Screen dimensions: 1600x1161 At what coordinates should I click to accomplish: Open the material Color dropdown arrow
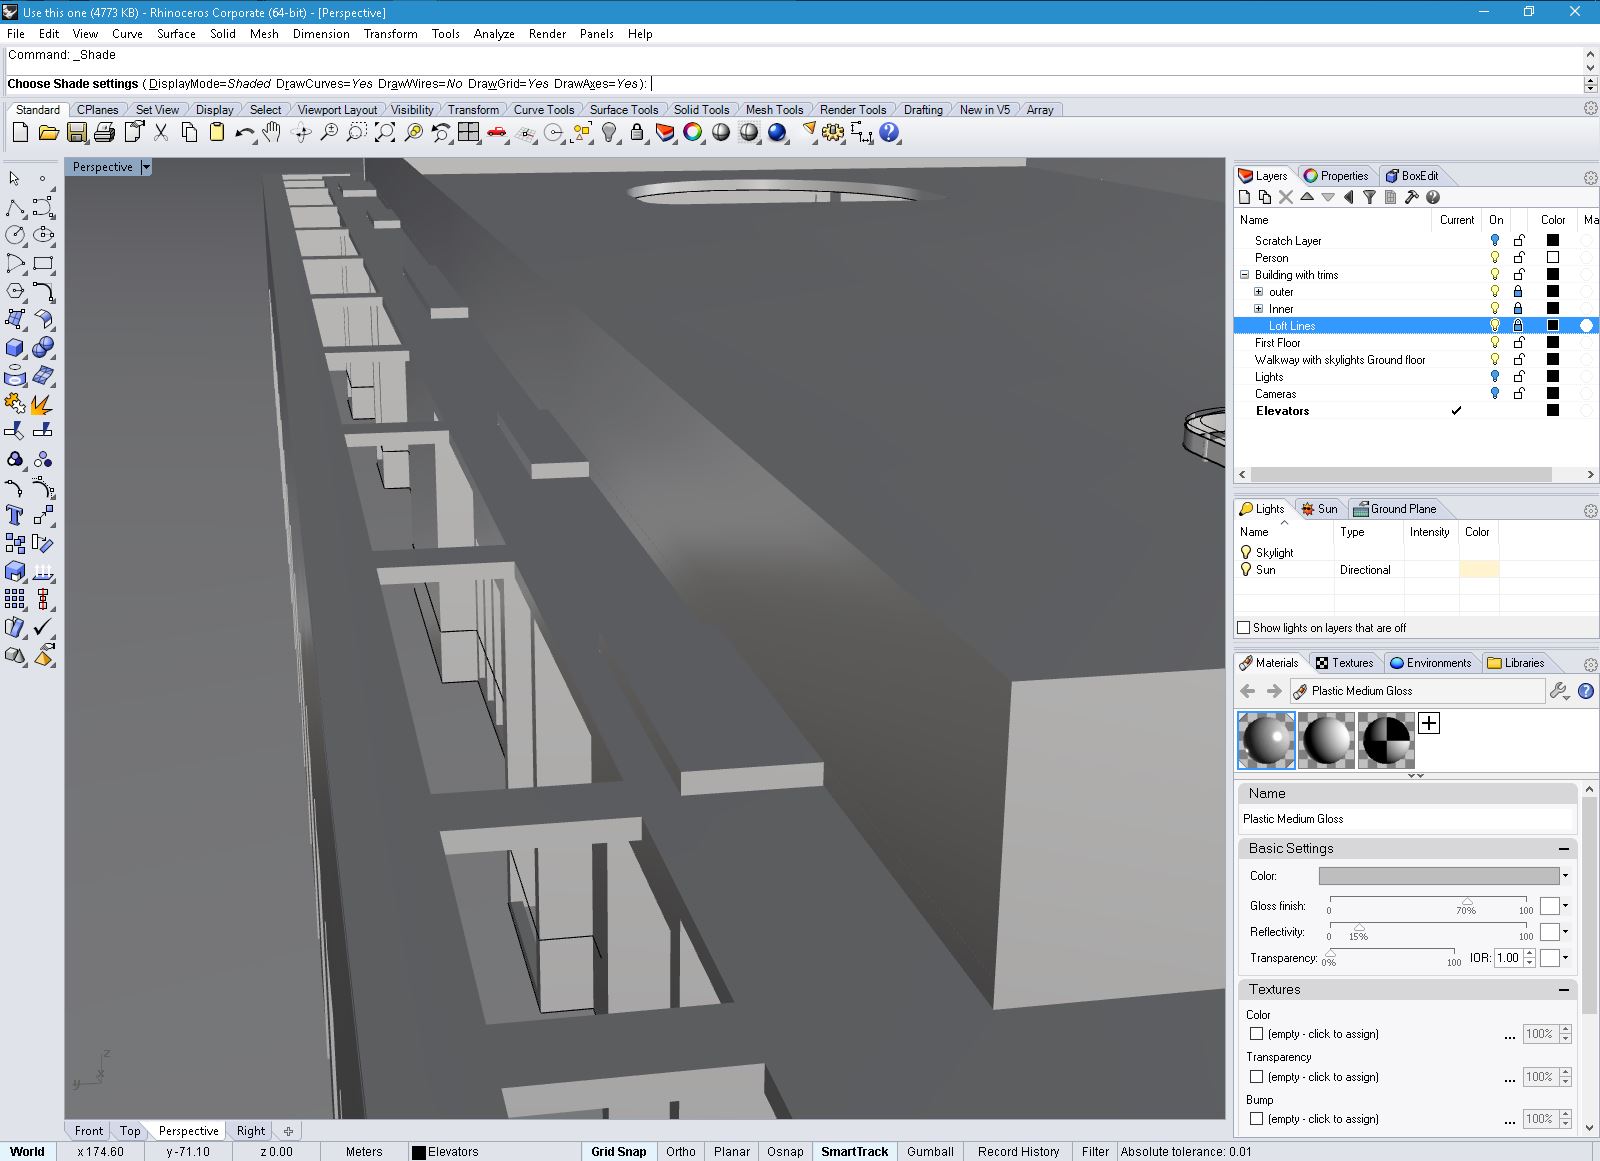click(1565, 876)
